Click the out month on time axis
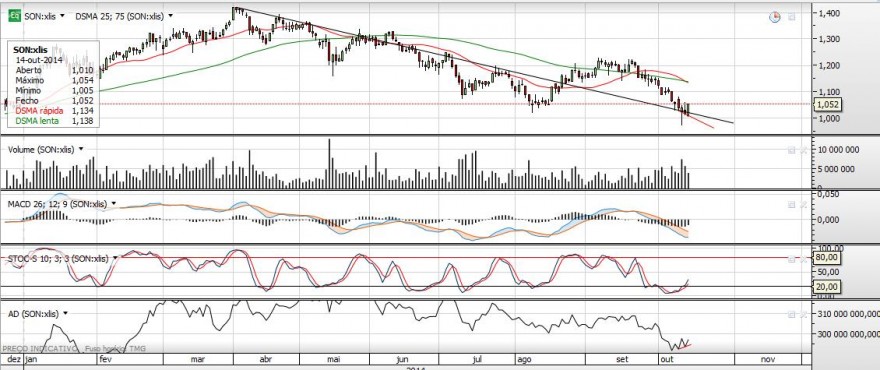This screenshot has width=880, height=370. pos(666,359)
